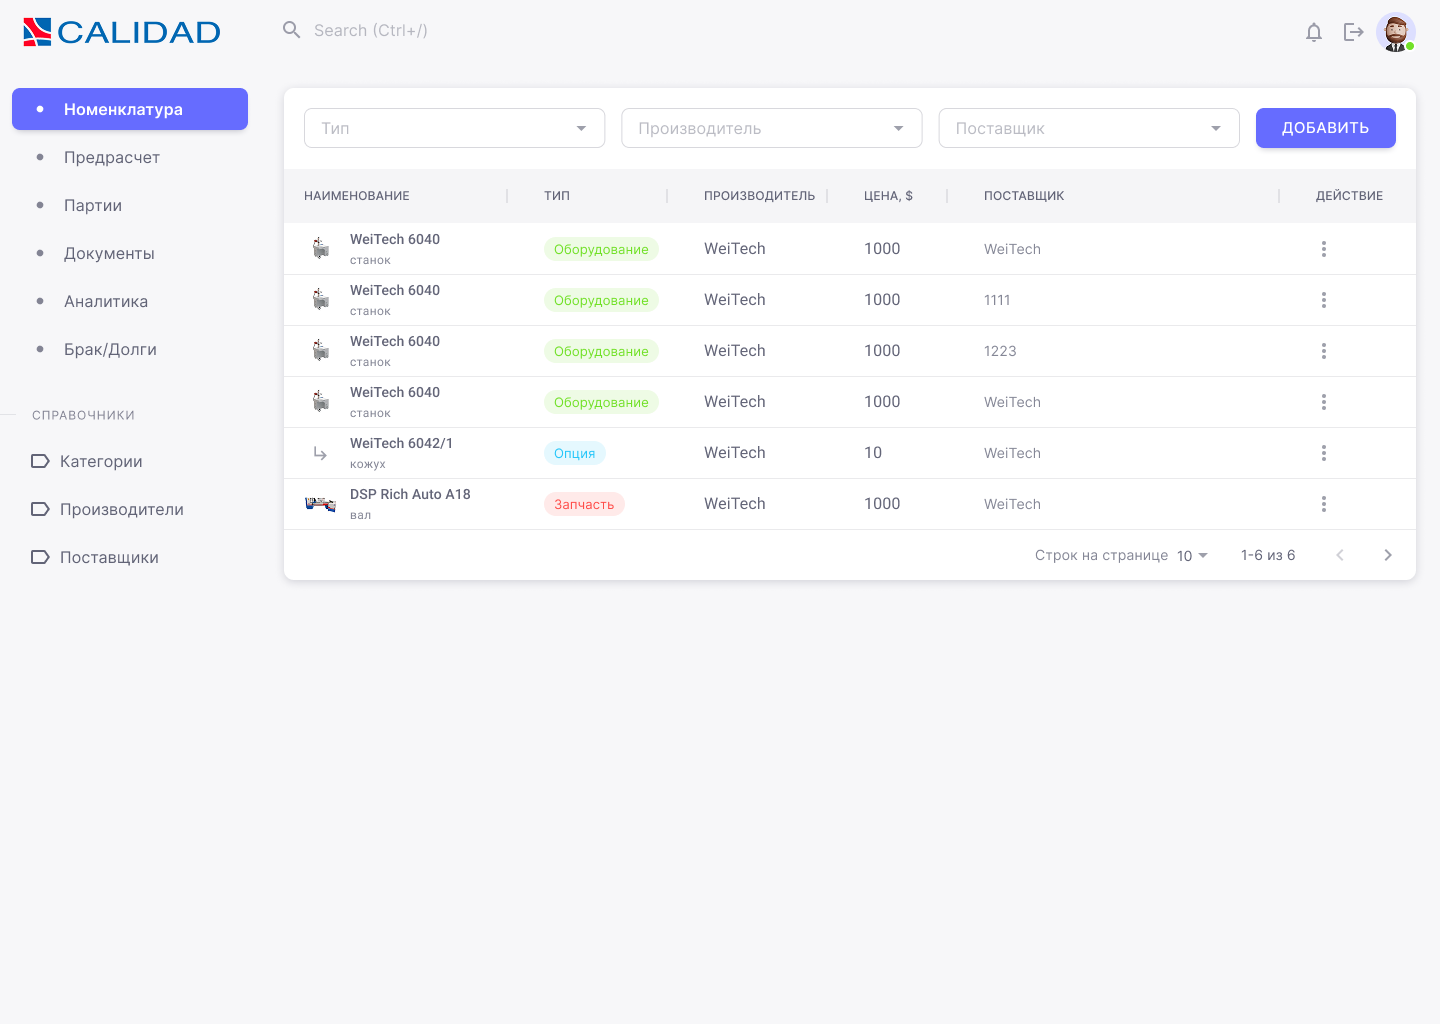Click the ДОБАВИТЬ button
1440x1024 pixels.
tap(1326, 128)
